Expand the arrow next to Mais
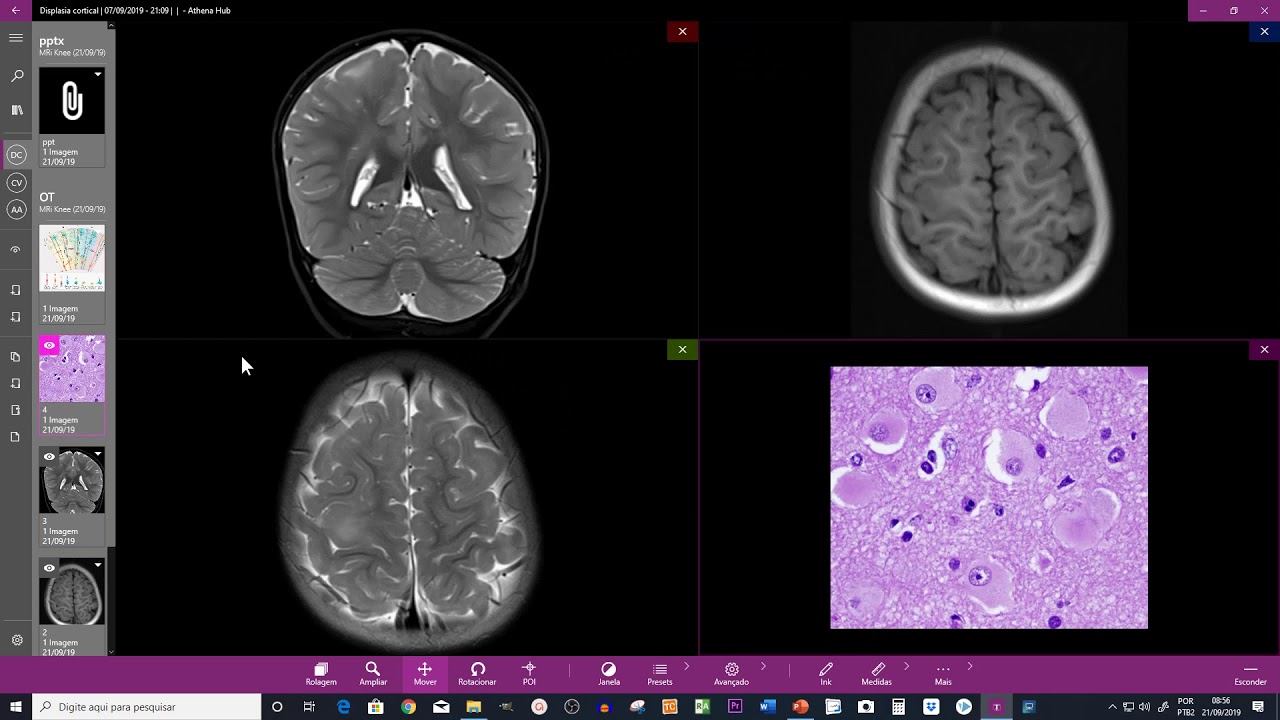Viewport: 1280px width, 720px height. coord(969,666)
